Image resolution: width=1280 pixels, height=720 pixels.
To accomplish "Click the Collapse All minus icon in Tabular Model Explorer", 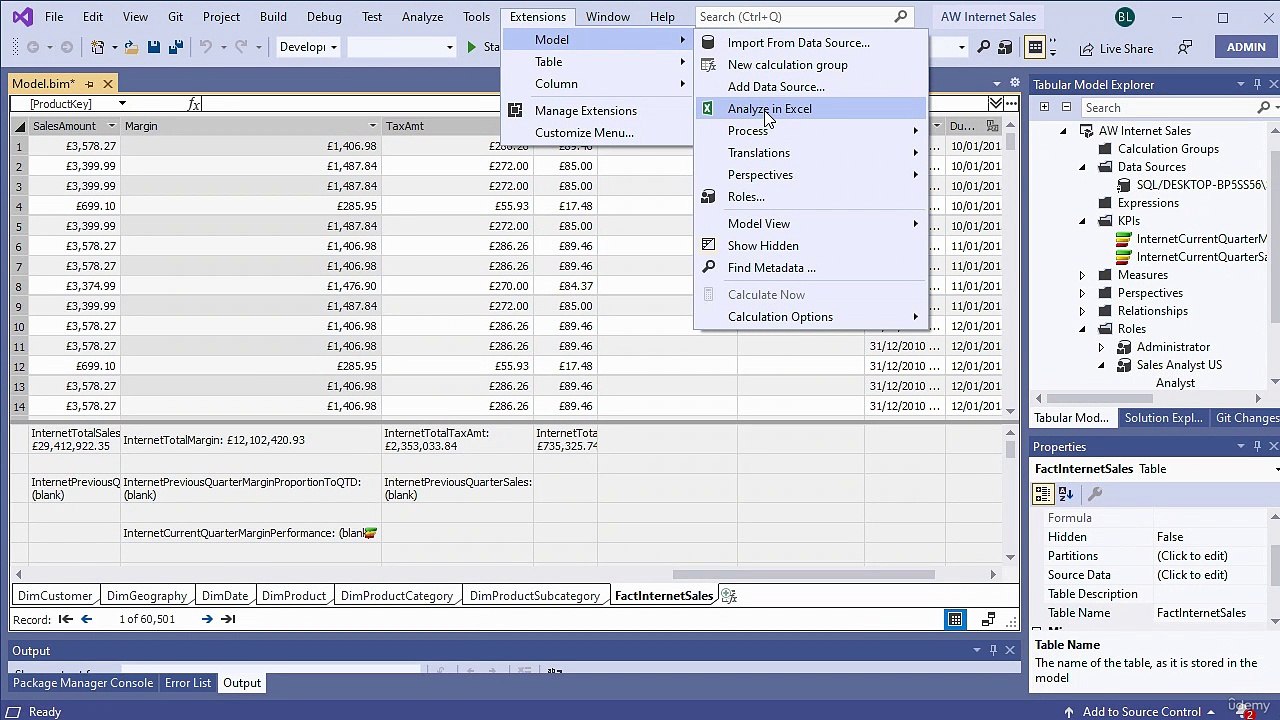I will [x=1066, y=107].
